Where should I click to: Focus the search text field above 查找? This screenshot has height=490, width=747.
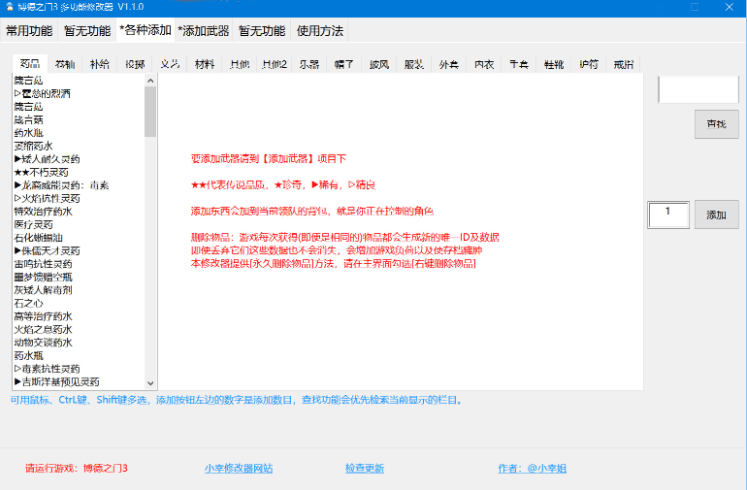[698, 89]
